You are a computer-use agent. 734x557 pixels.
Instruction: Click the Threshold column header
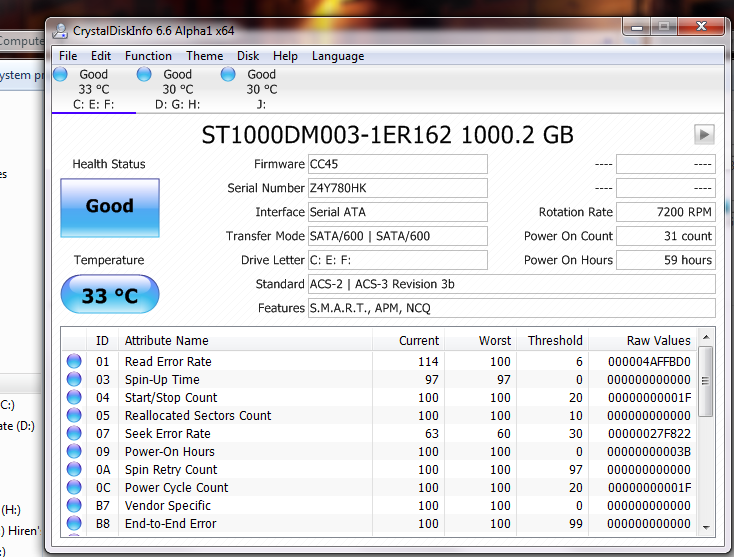(552, 340)
